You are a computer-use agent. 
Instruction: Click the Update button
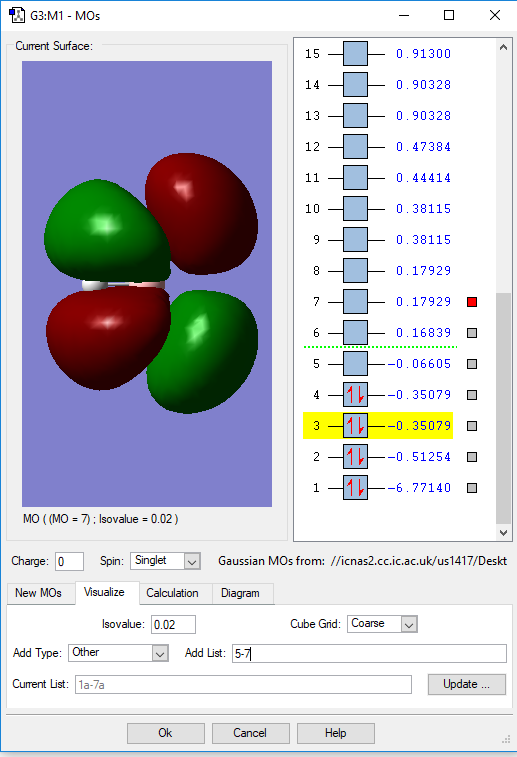[x=467, y=684]
